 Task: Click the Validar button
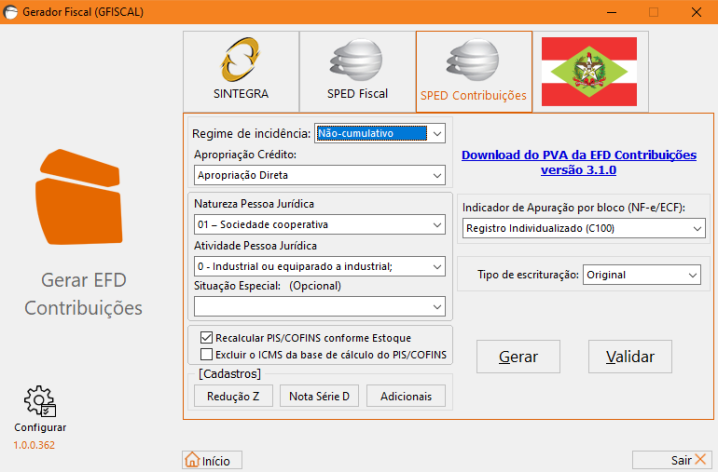click(x=630, y=357)
